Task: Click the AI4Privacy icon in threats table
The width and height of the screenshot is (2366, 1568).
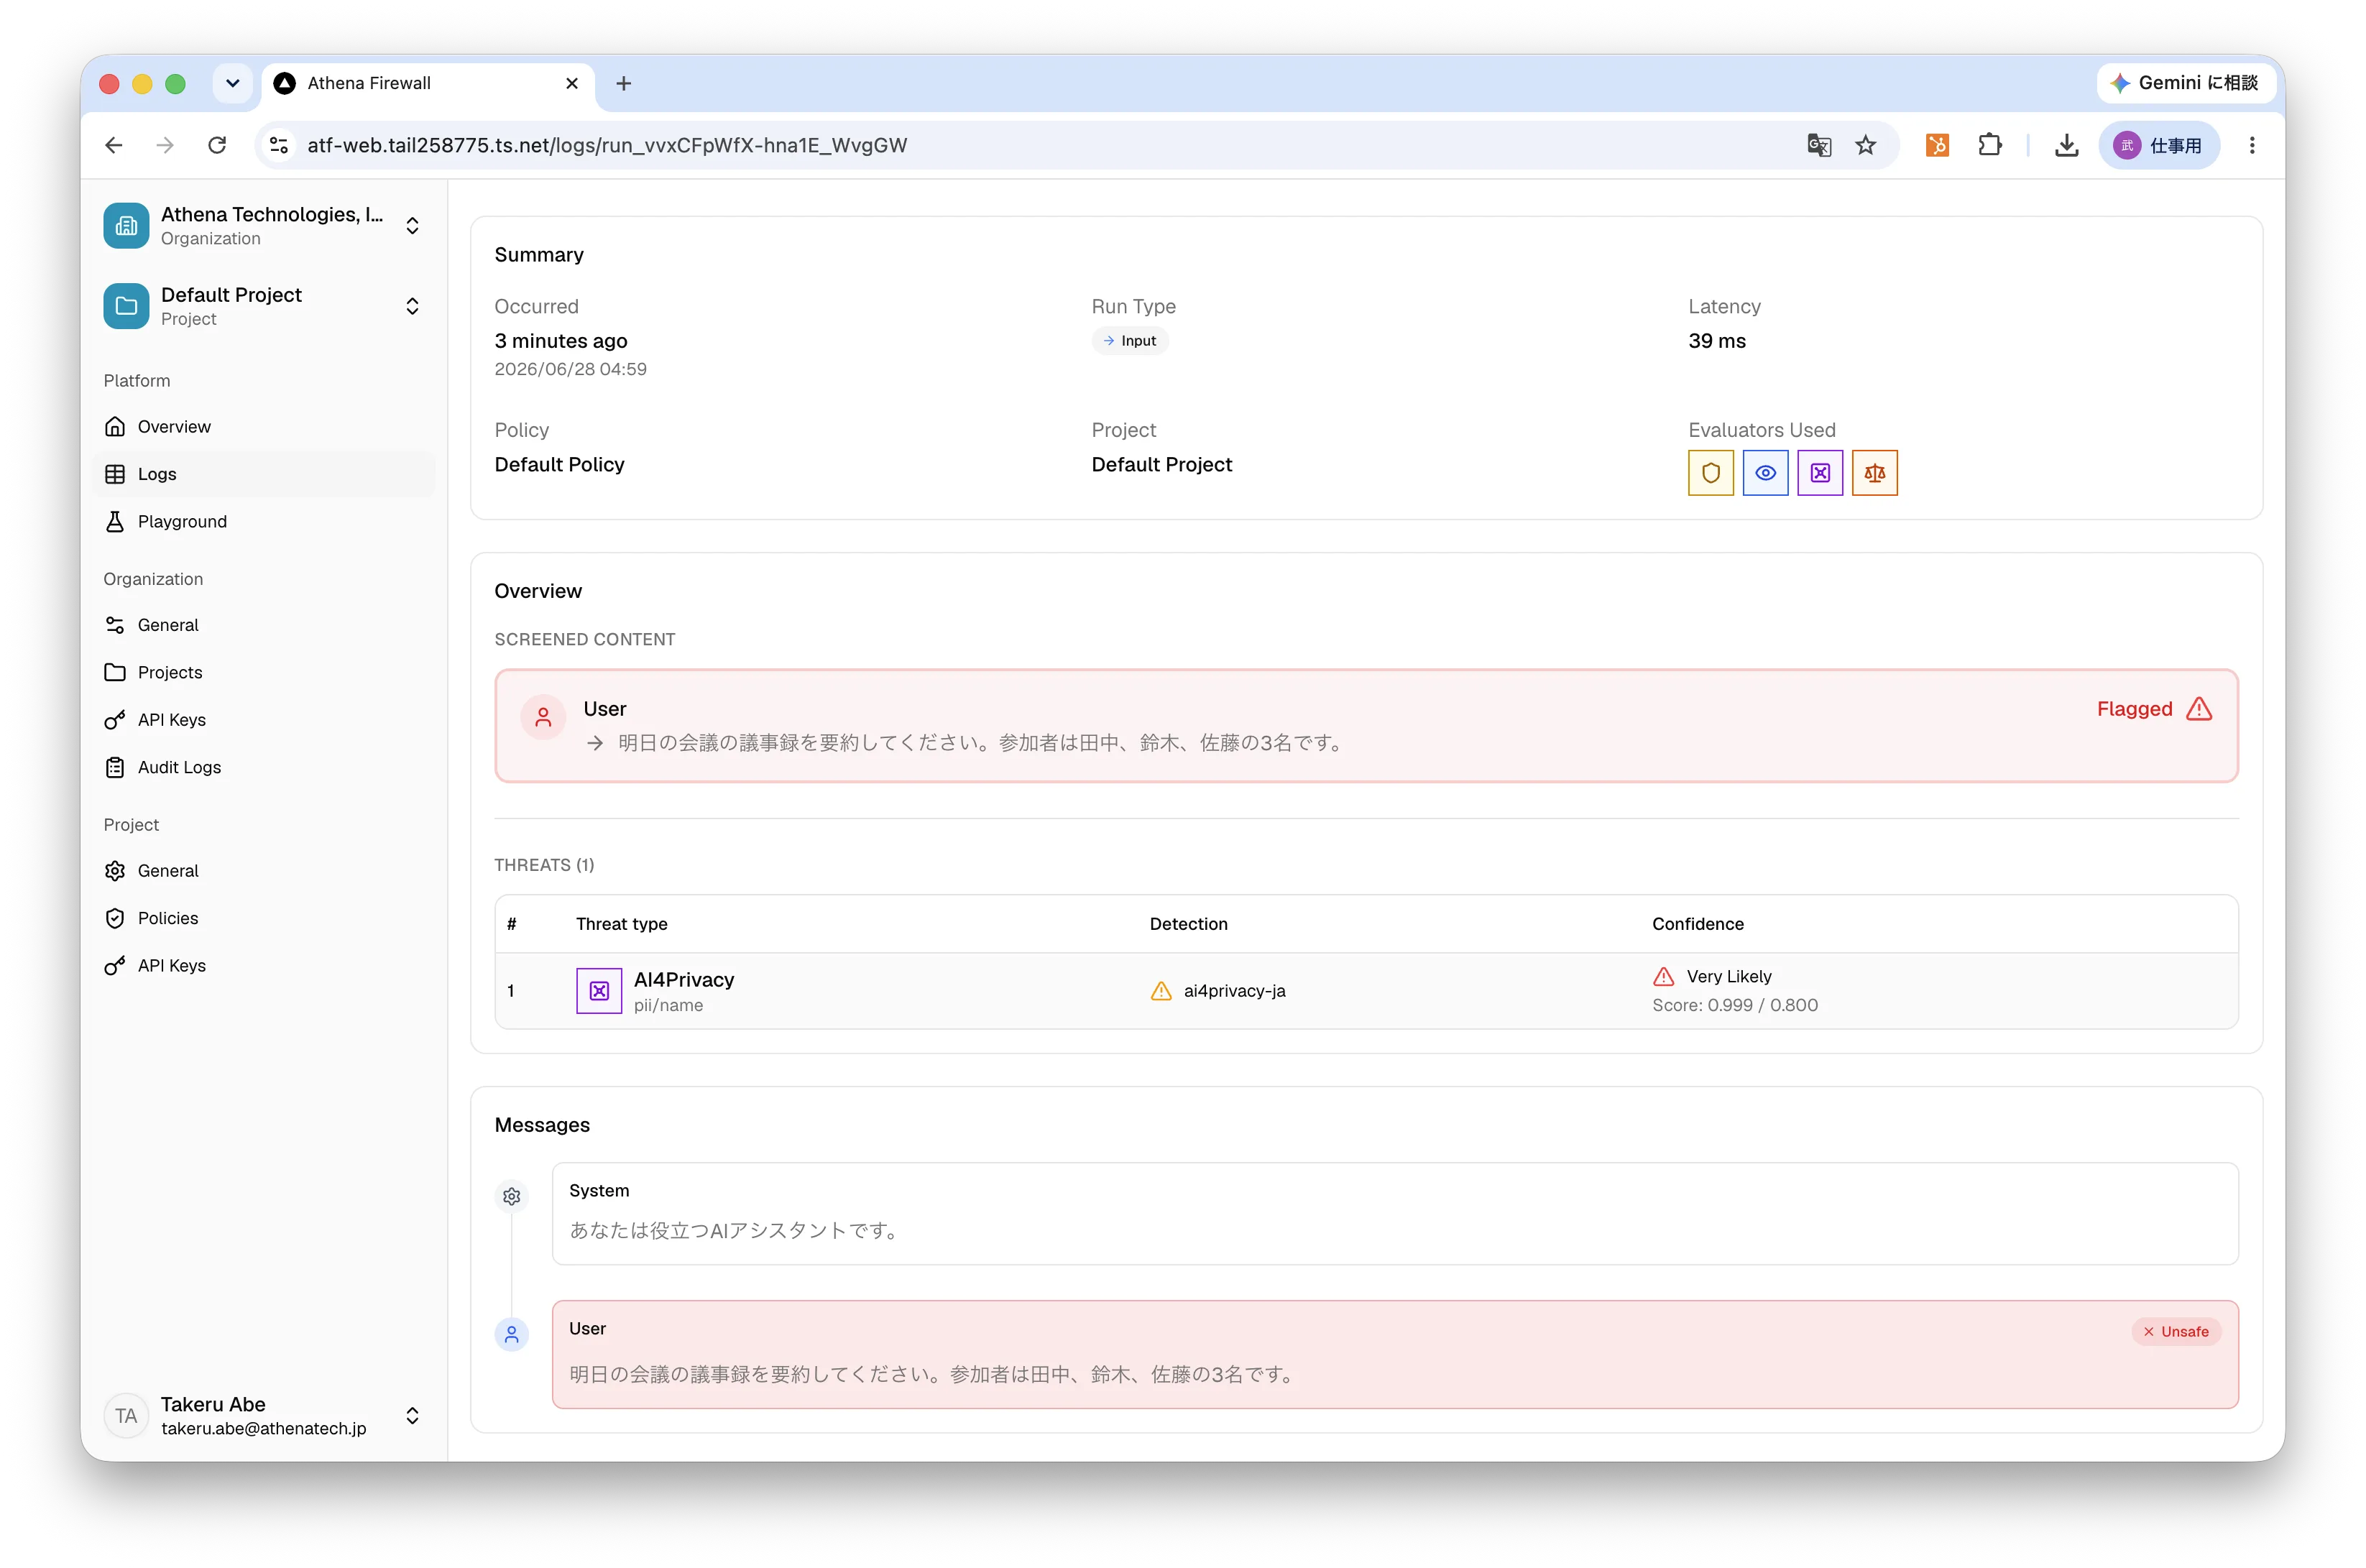Action: click(599, 991)
